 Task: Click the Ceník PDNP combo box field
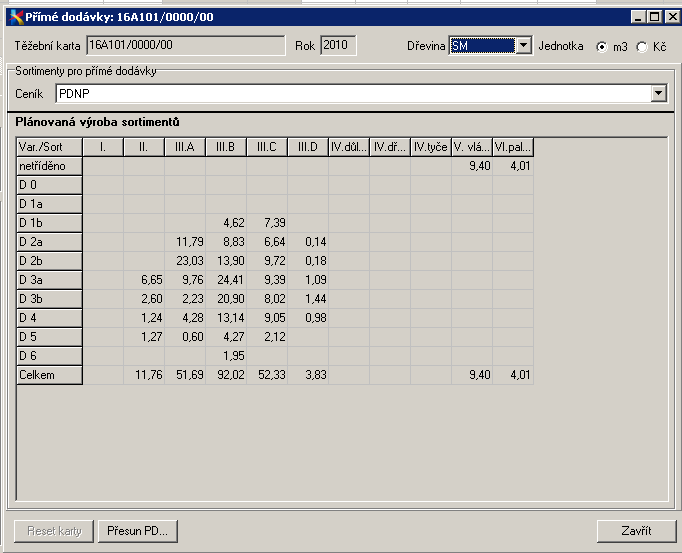[x=361, y=94]
